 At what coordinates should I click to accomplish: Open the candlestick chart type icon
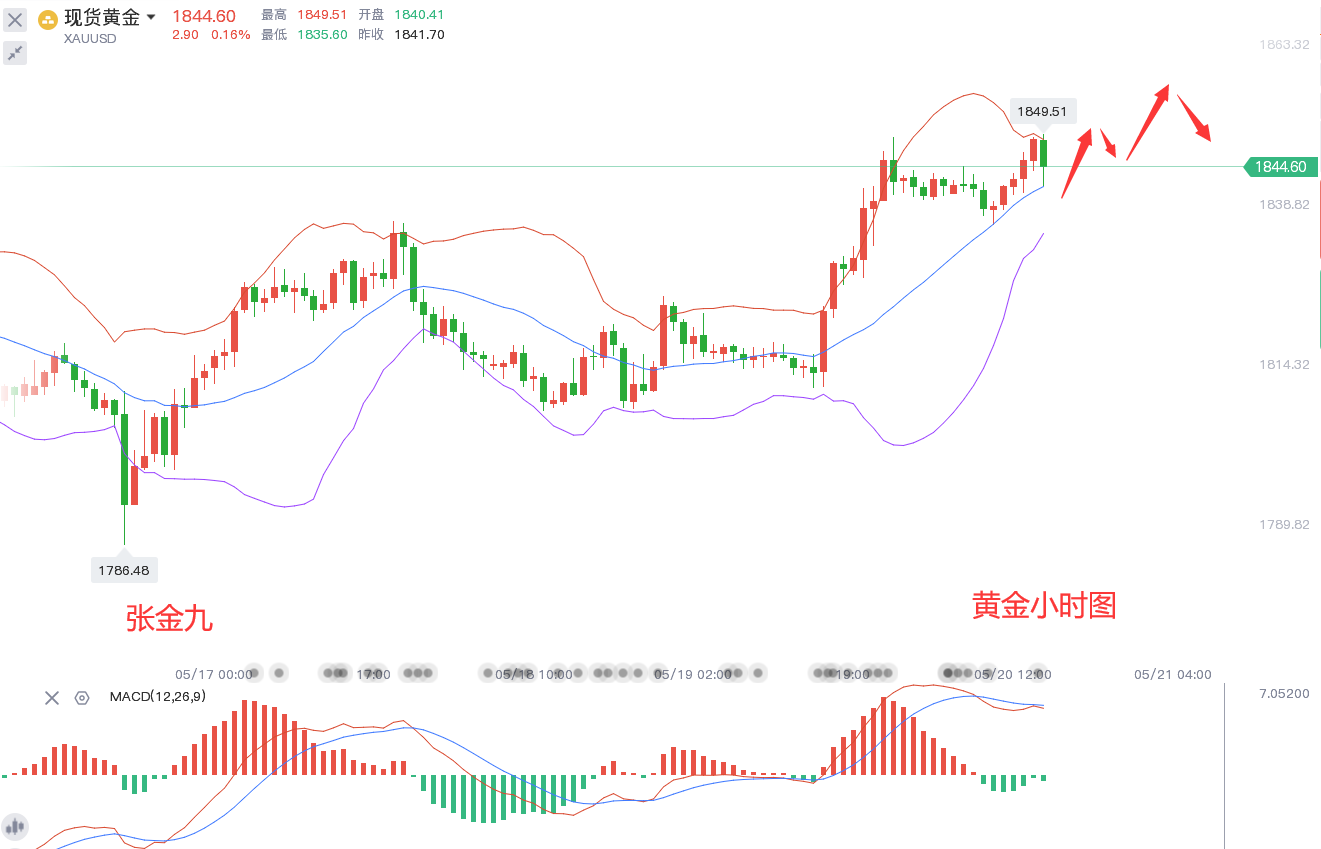(15, 827)
